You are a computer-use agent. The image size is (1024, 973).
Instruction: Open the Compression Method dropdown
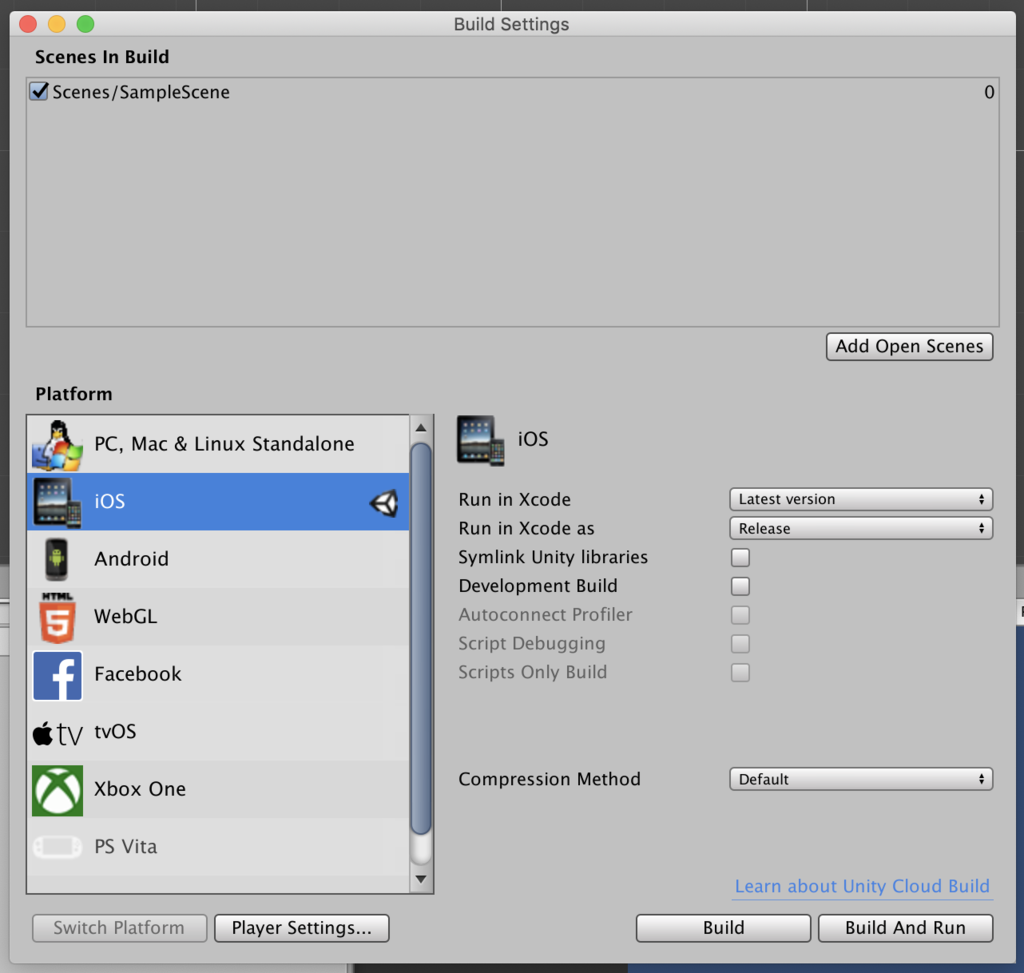coord(861,778)
